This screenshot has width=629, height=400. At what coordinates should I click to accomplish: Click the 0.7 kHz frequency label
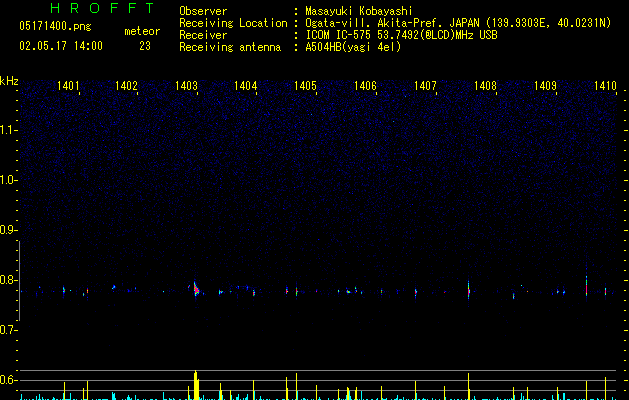(8, 330)
